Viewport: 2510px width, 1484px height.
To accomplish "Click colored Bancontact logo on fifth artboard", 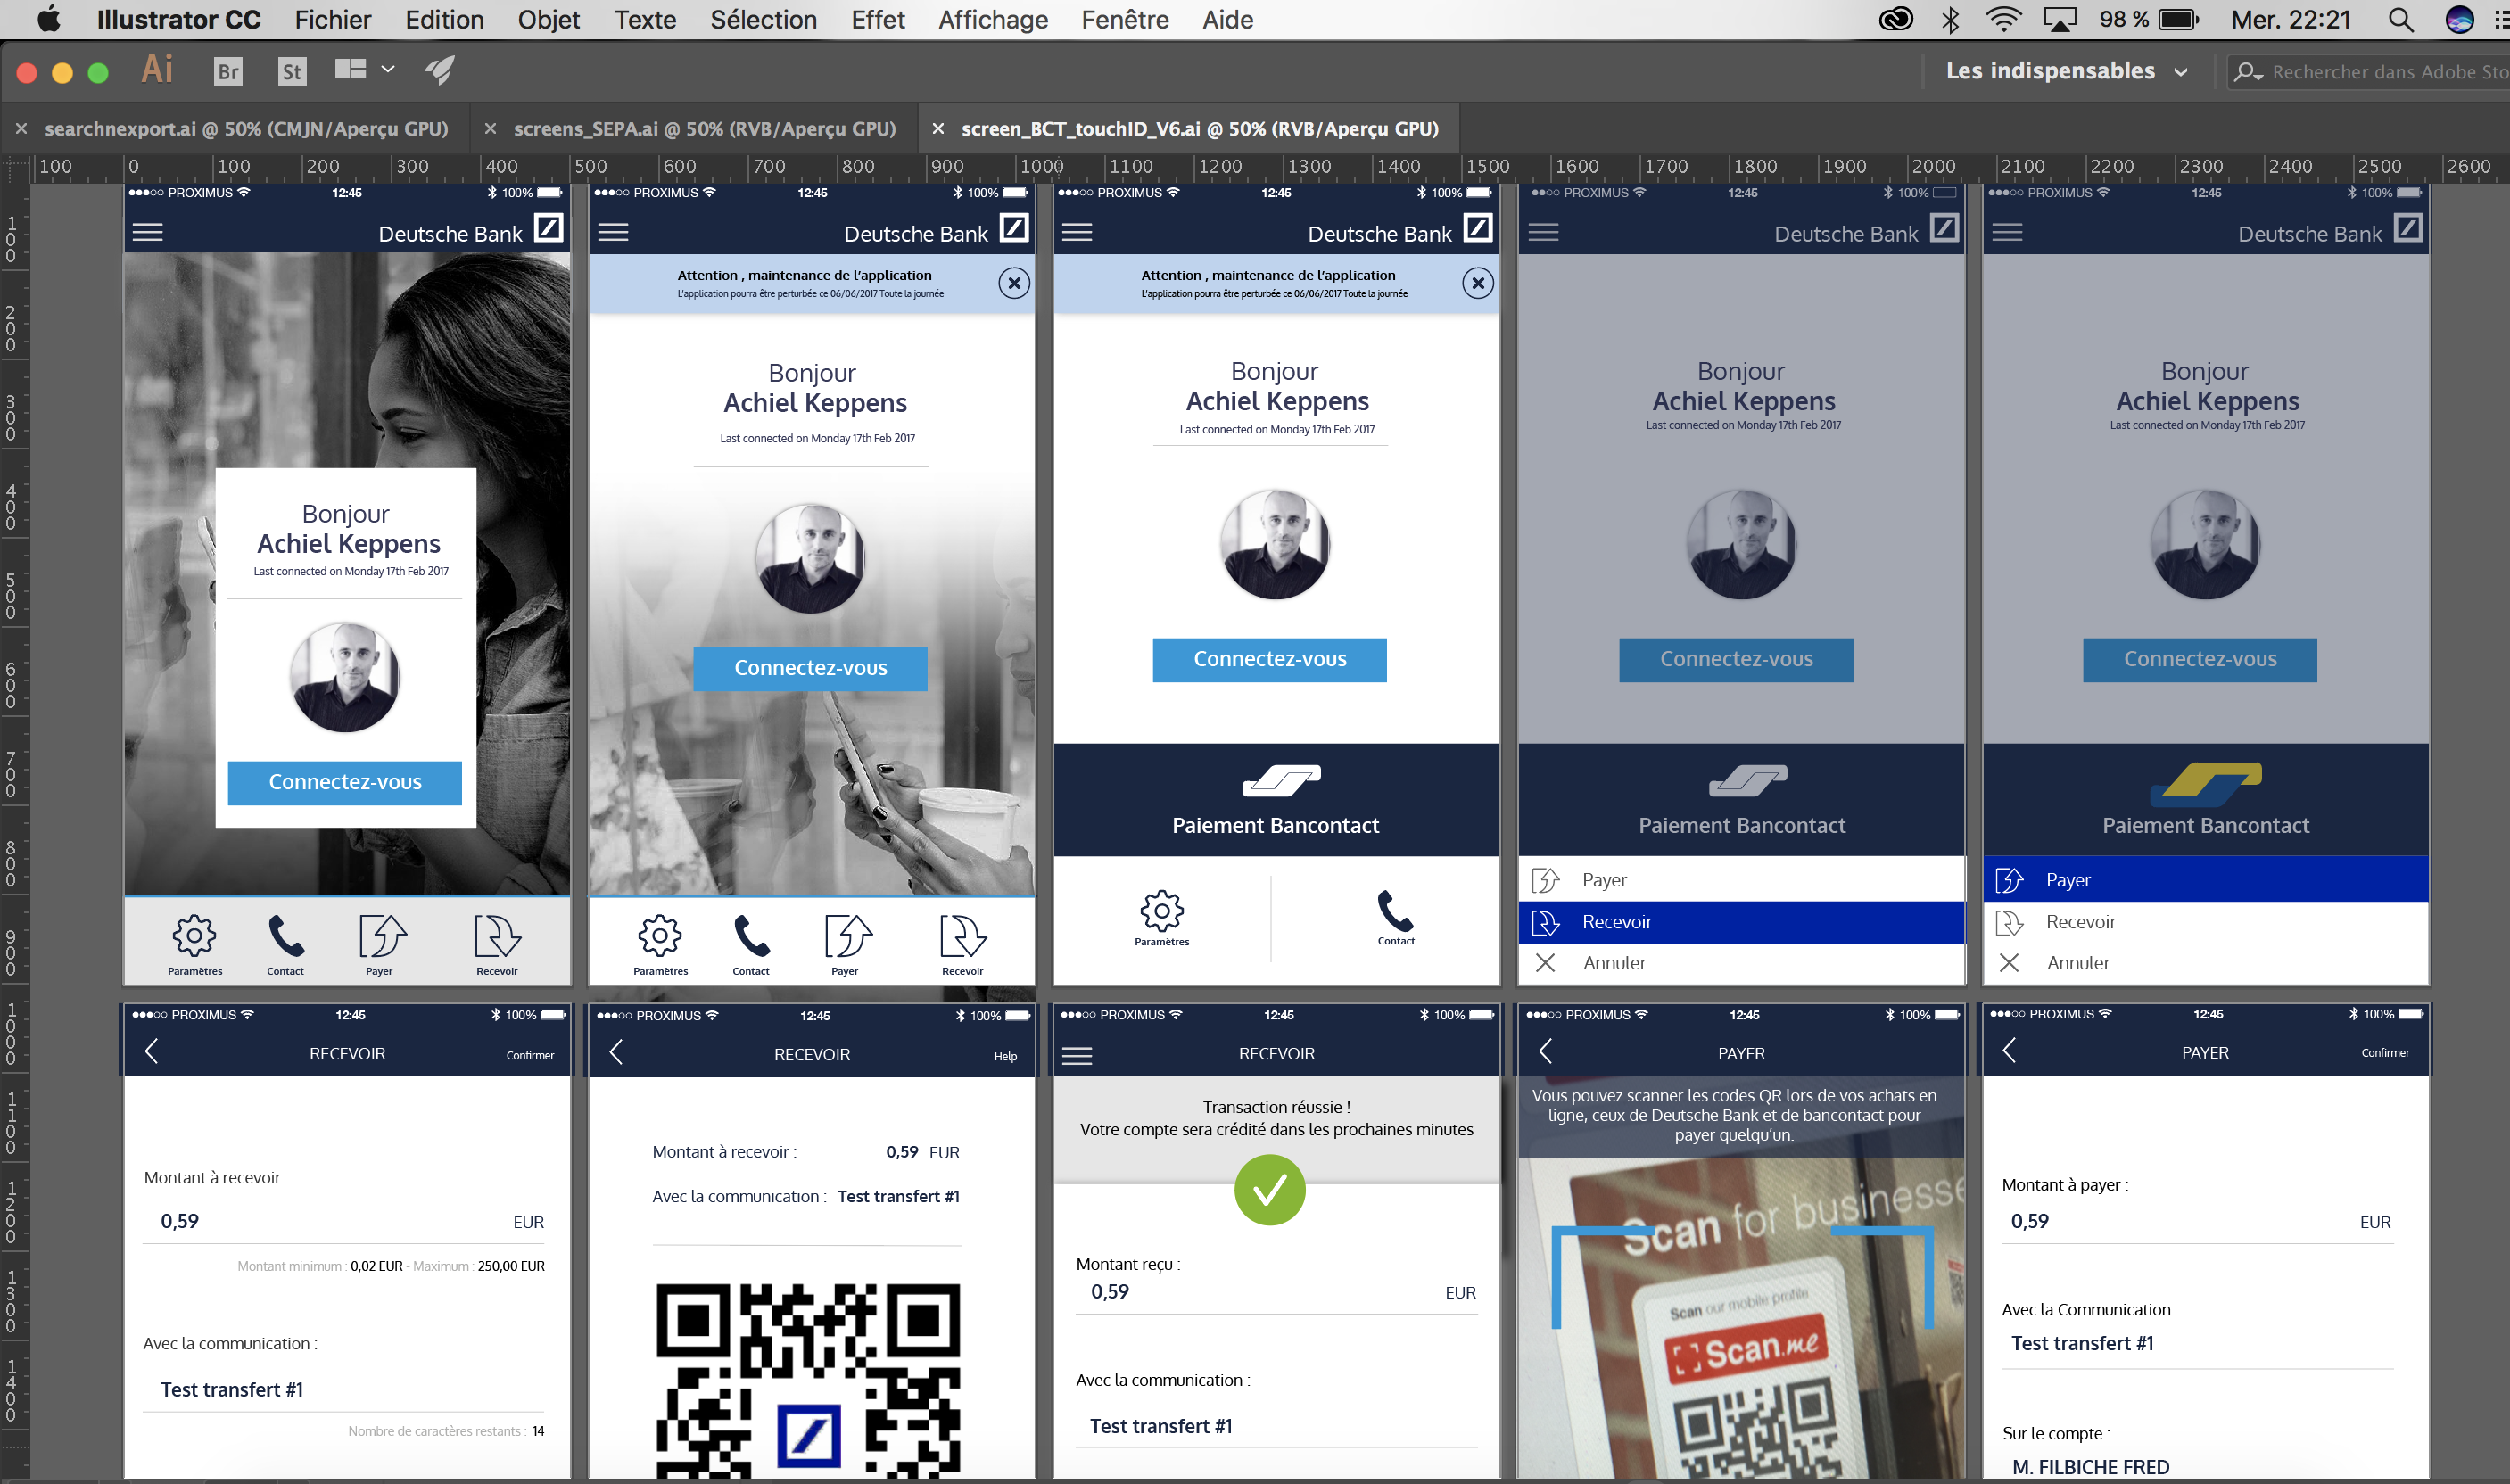I will tap(2205, 783).
